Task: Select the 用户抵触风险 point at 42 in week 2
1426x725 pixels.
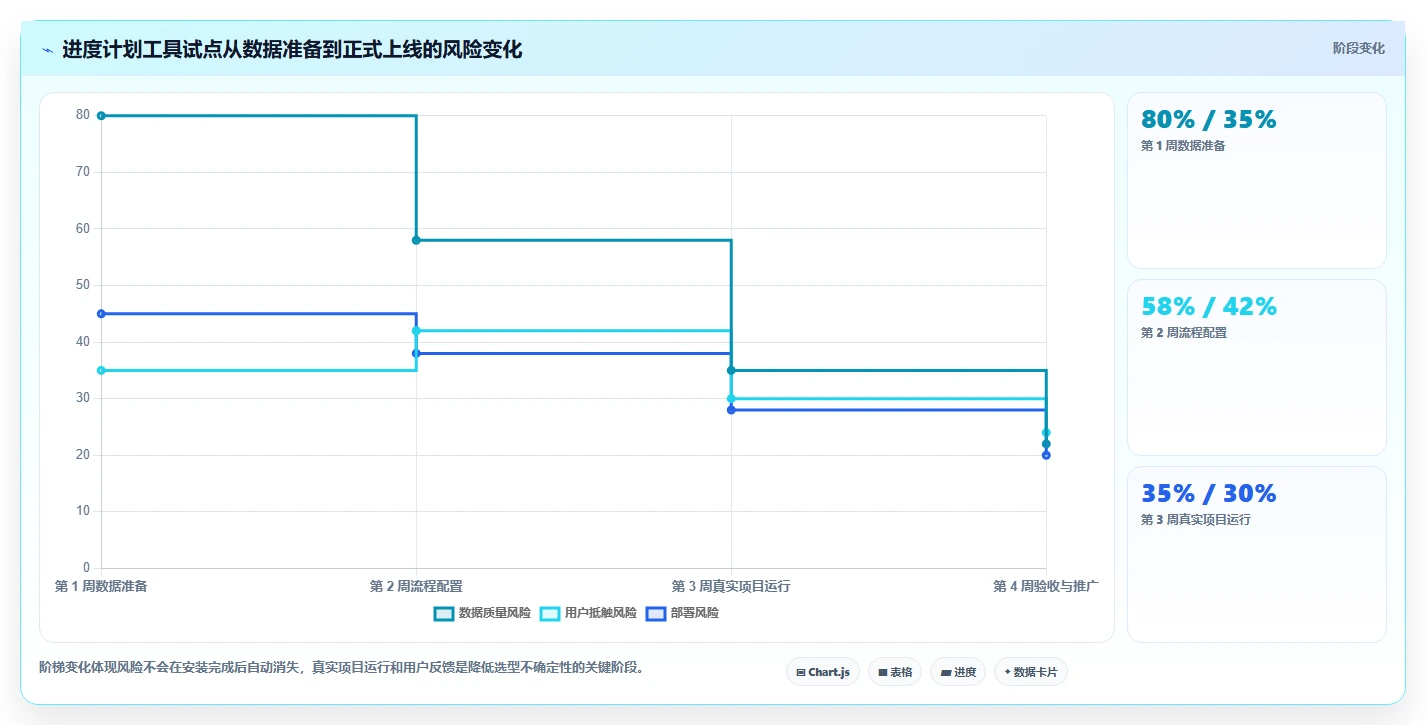Action: click(416, 331)
